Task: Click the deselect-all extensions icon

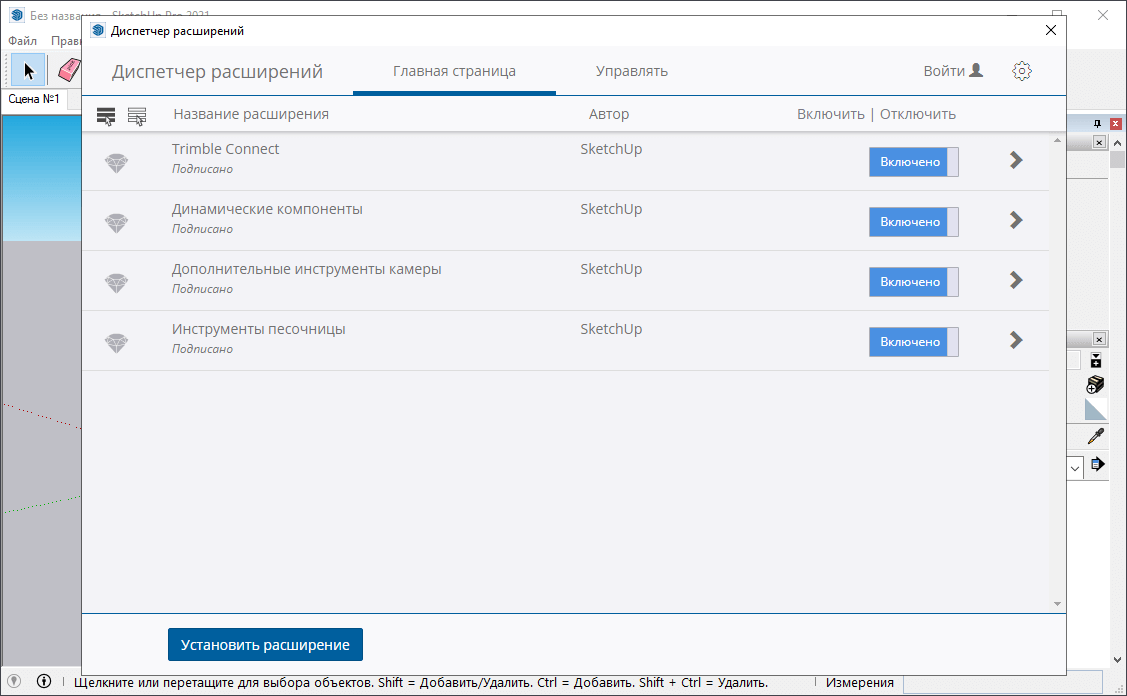Action: tap(137, 116)
